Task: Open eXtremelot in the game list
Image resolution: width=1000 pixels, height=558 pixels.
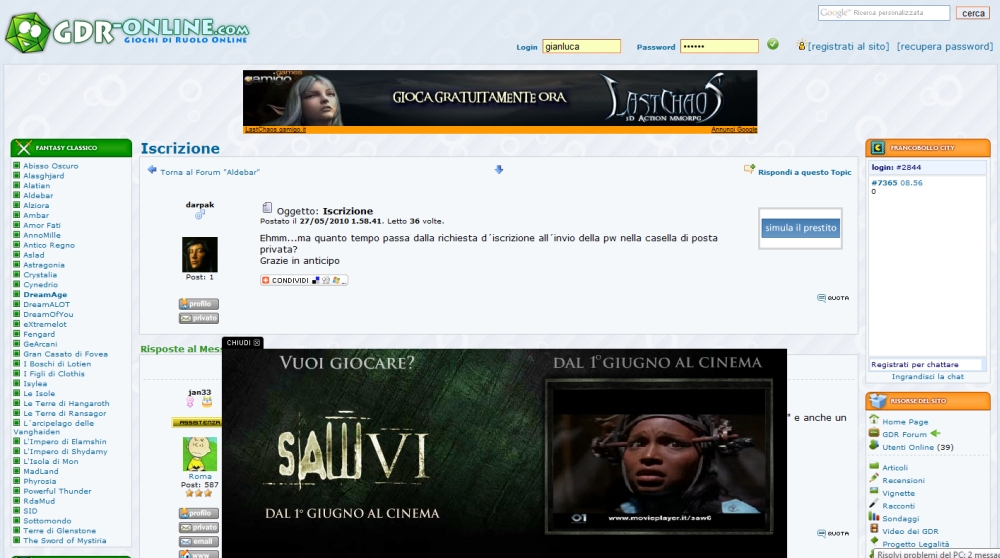Action: point(45,324)
